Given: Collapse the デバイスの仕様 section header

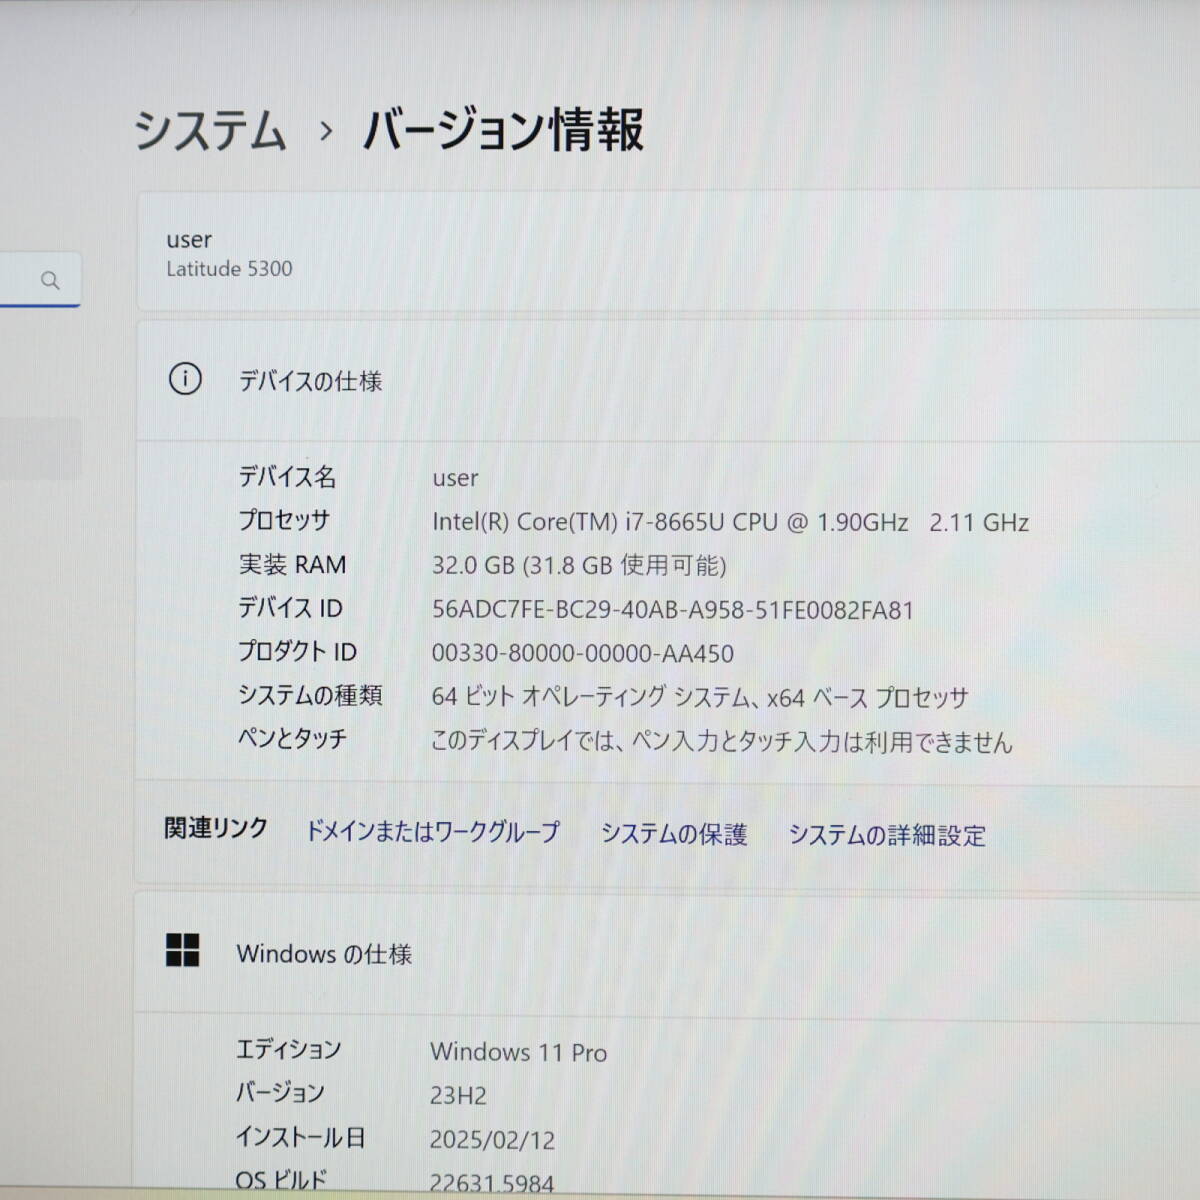Looking at the screenshot, I should point(668,380).
